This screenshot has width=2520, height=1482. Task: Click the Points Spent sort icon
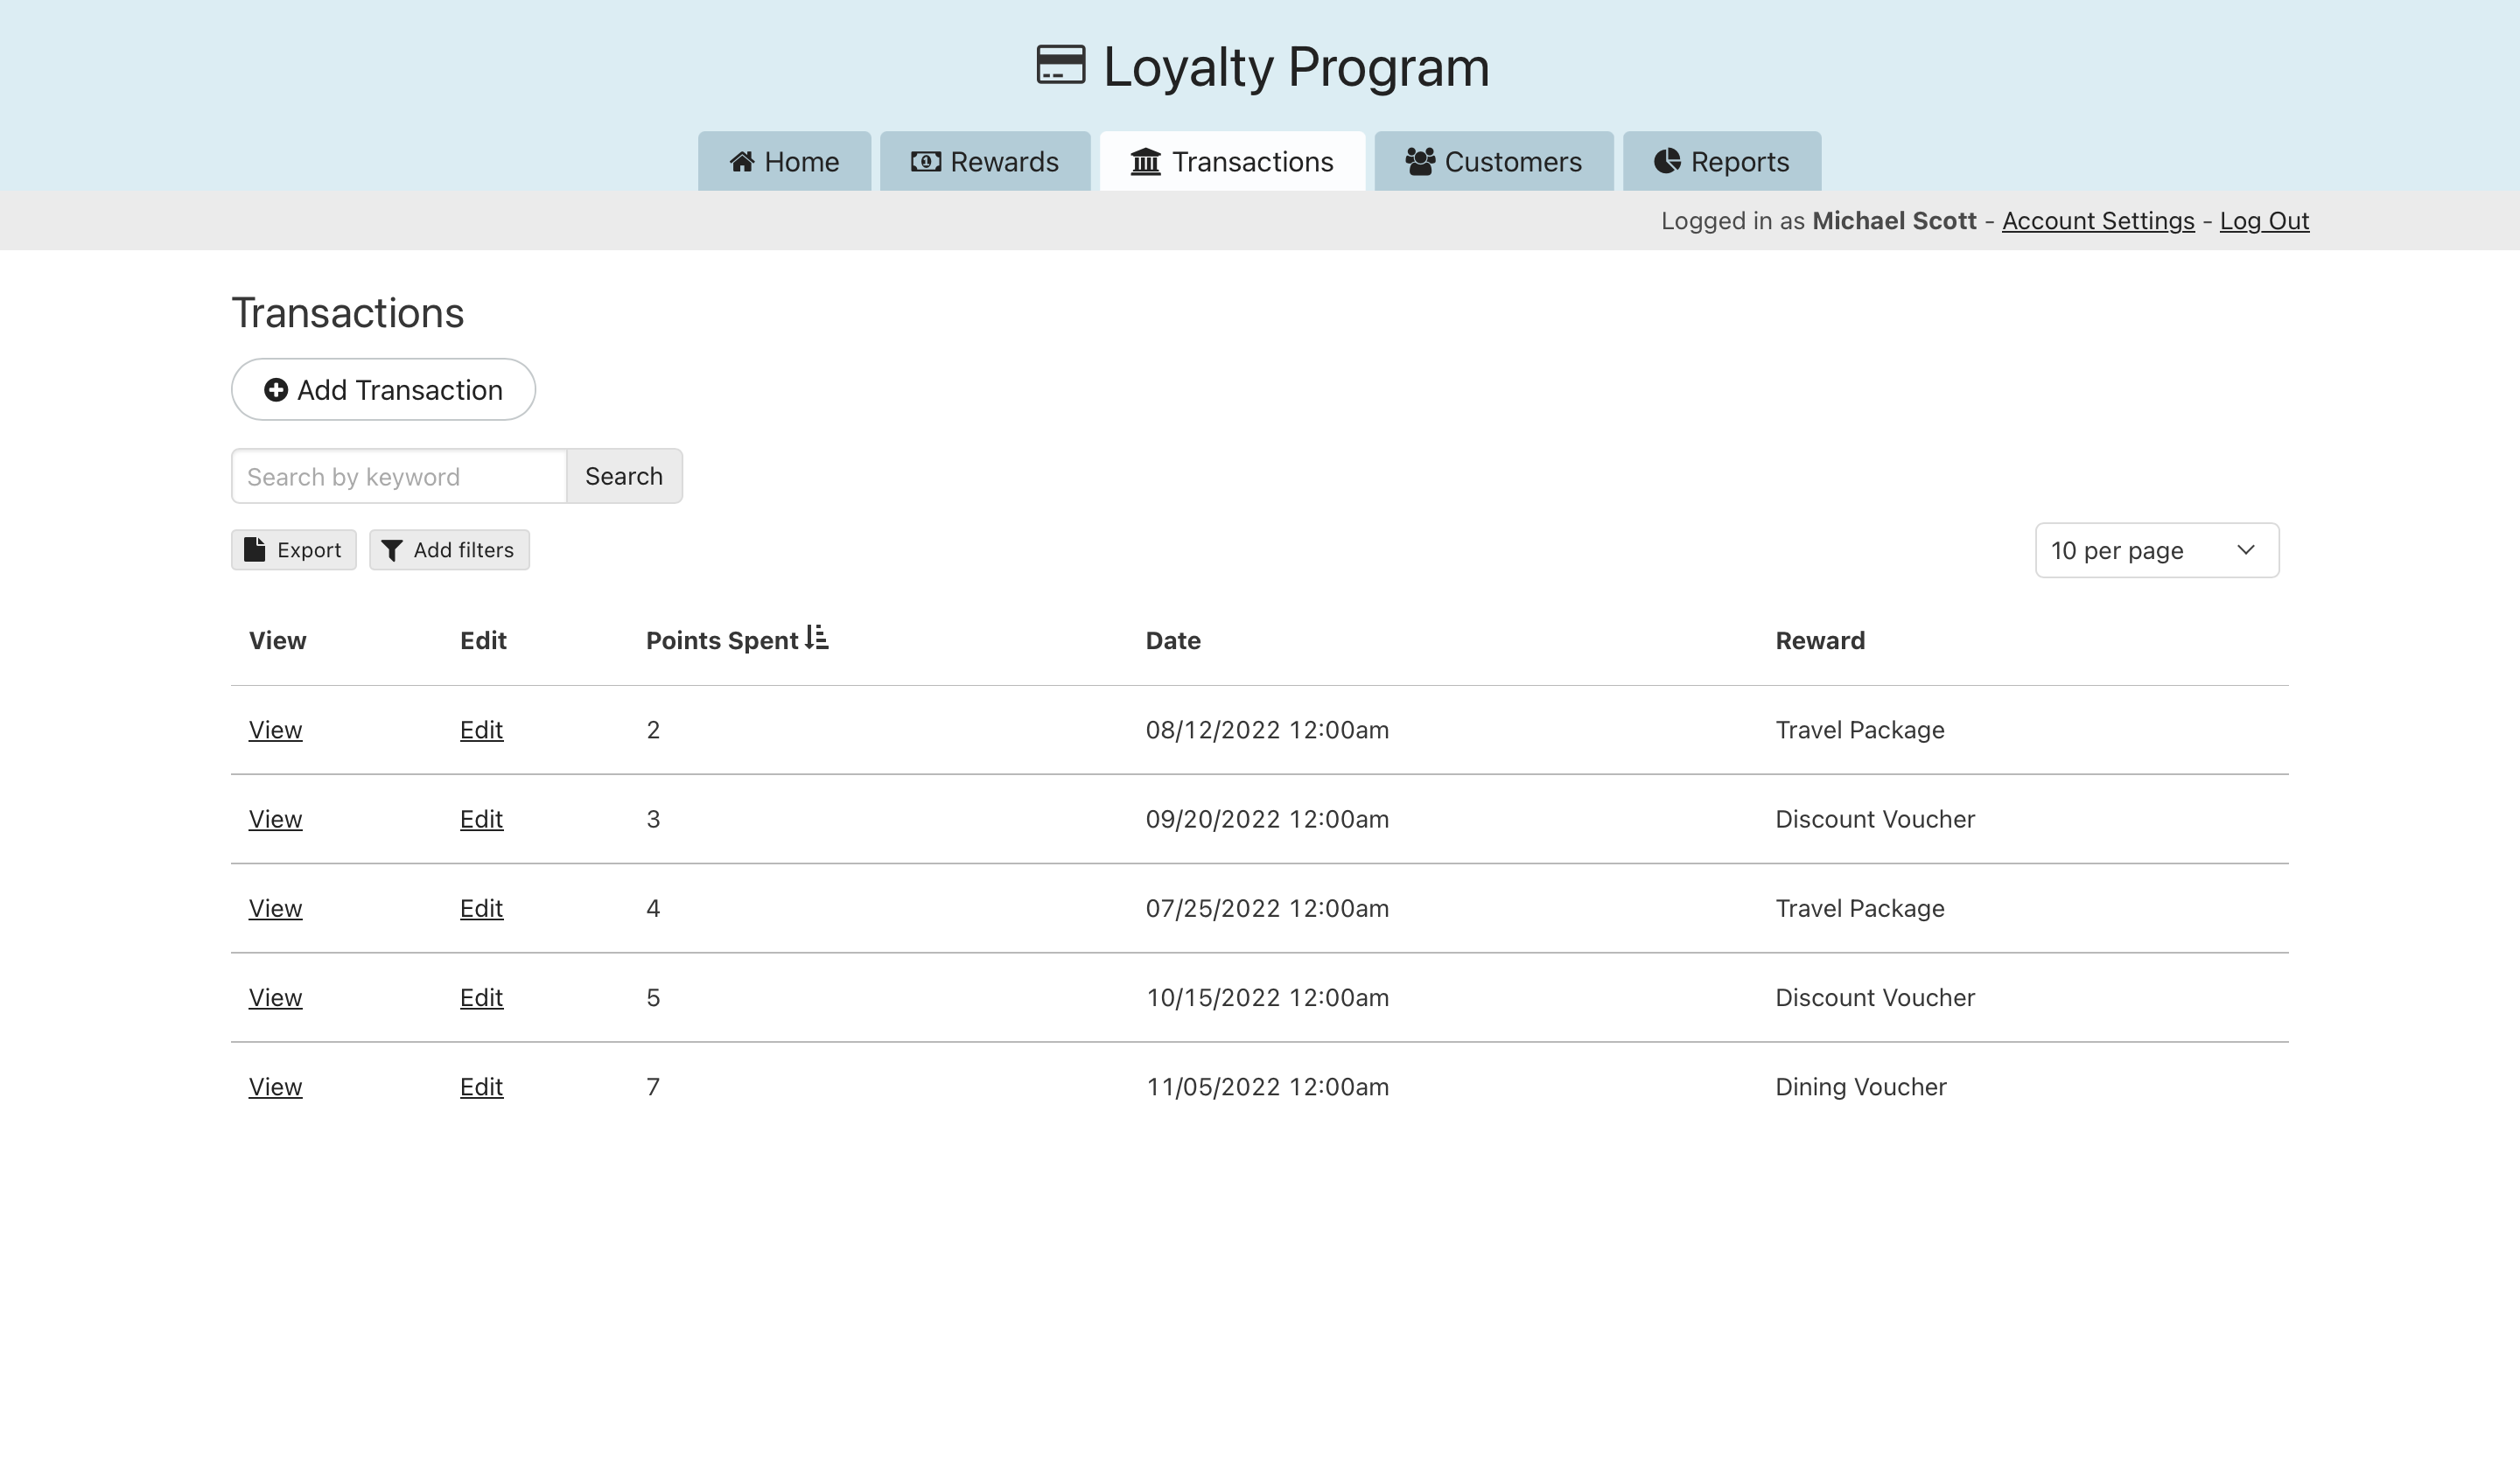coord(817,638)
